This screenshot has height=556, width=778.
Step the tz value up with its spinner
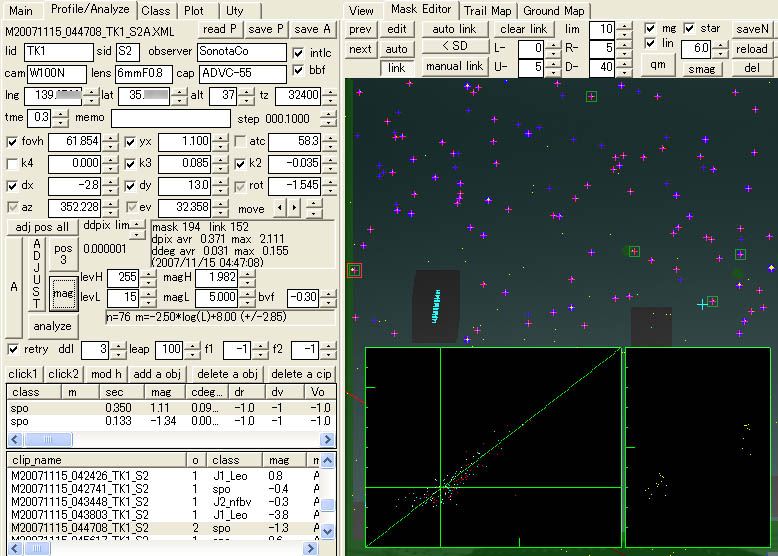point(328,91)
